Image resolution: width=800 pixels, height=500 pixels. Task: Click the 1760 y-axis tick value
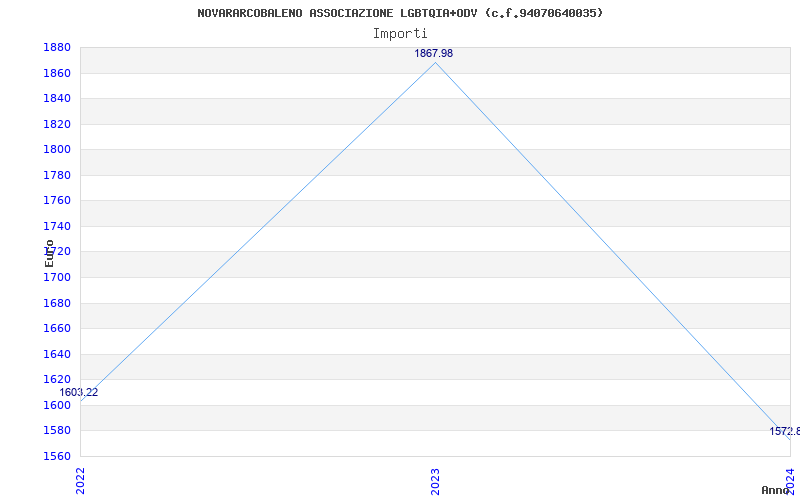tap(57, 201)
